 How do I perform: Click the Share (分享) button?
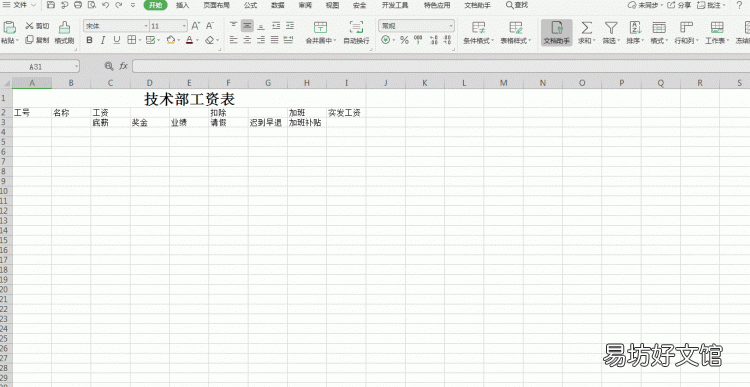click(679, 5)
